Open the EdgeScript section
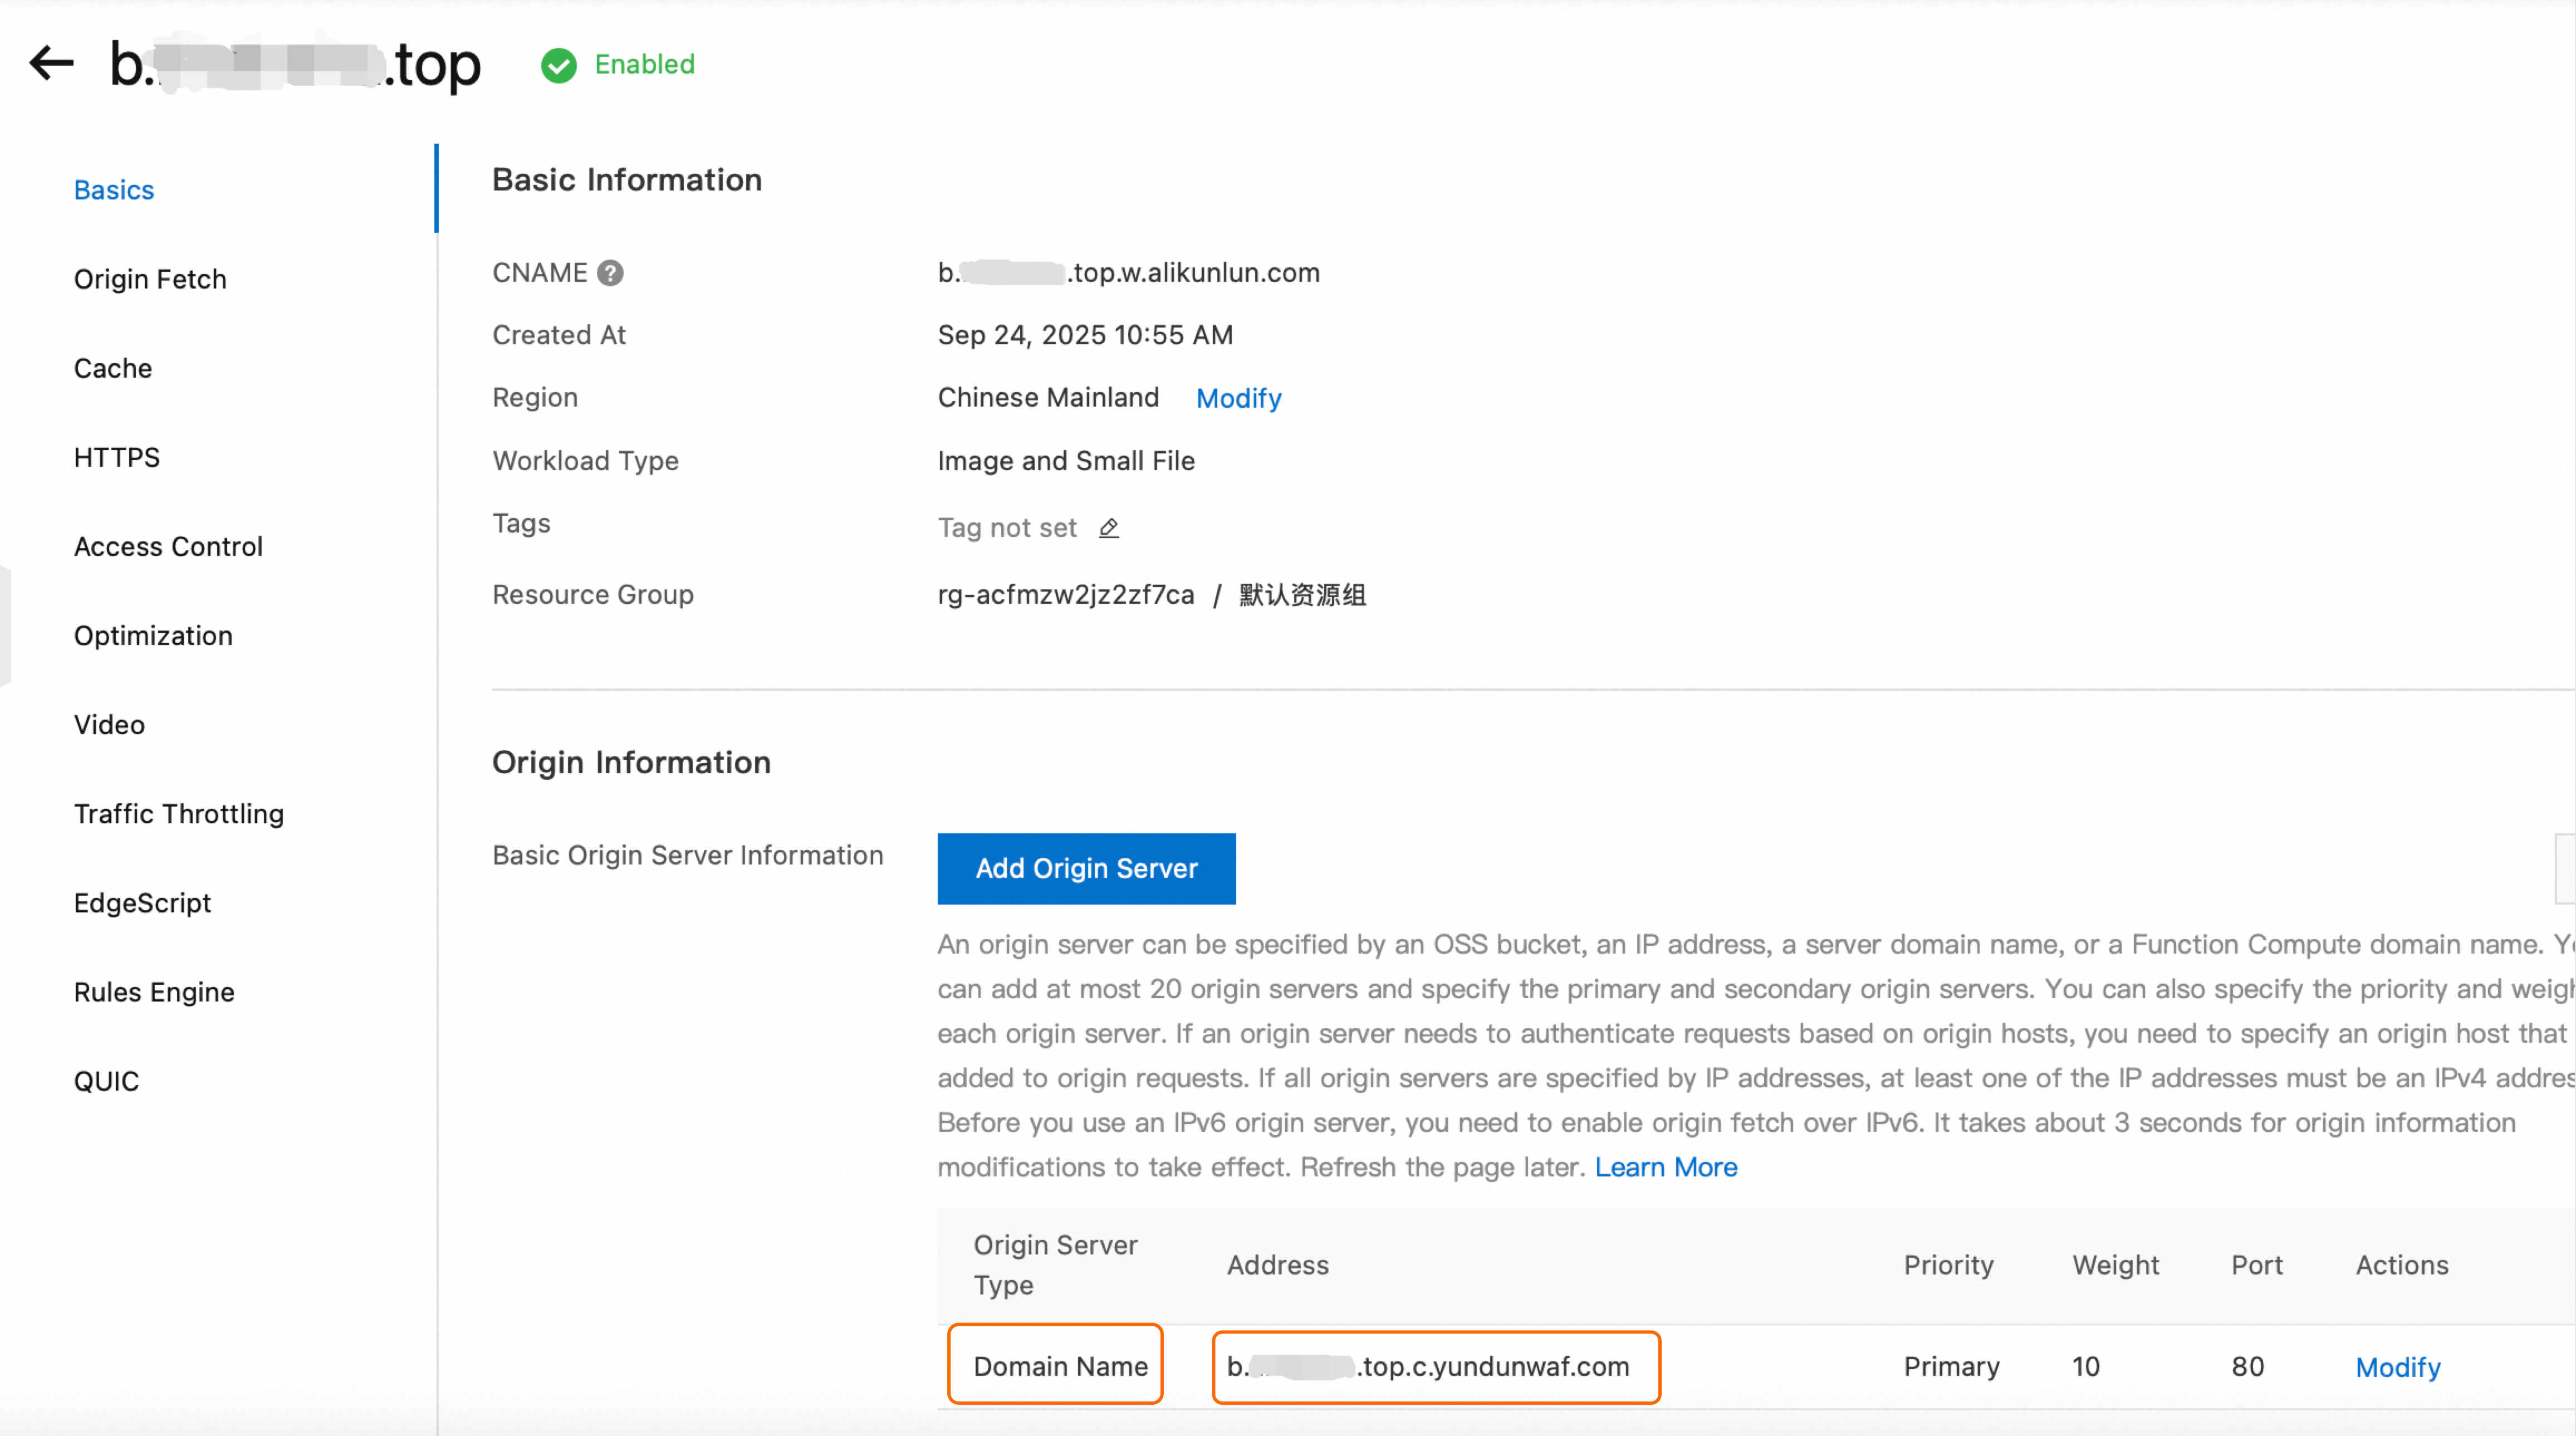This screenshot has width=2576, height=1436. [x=142, y=902]
